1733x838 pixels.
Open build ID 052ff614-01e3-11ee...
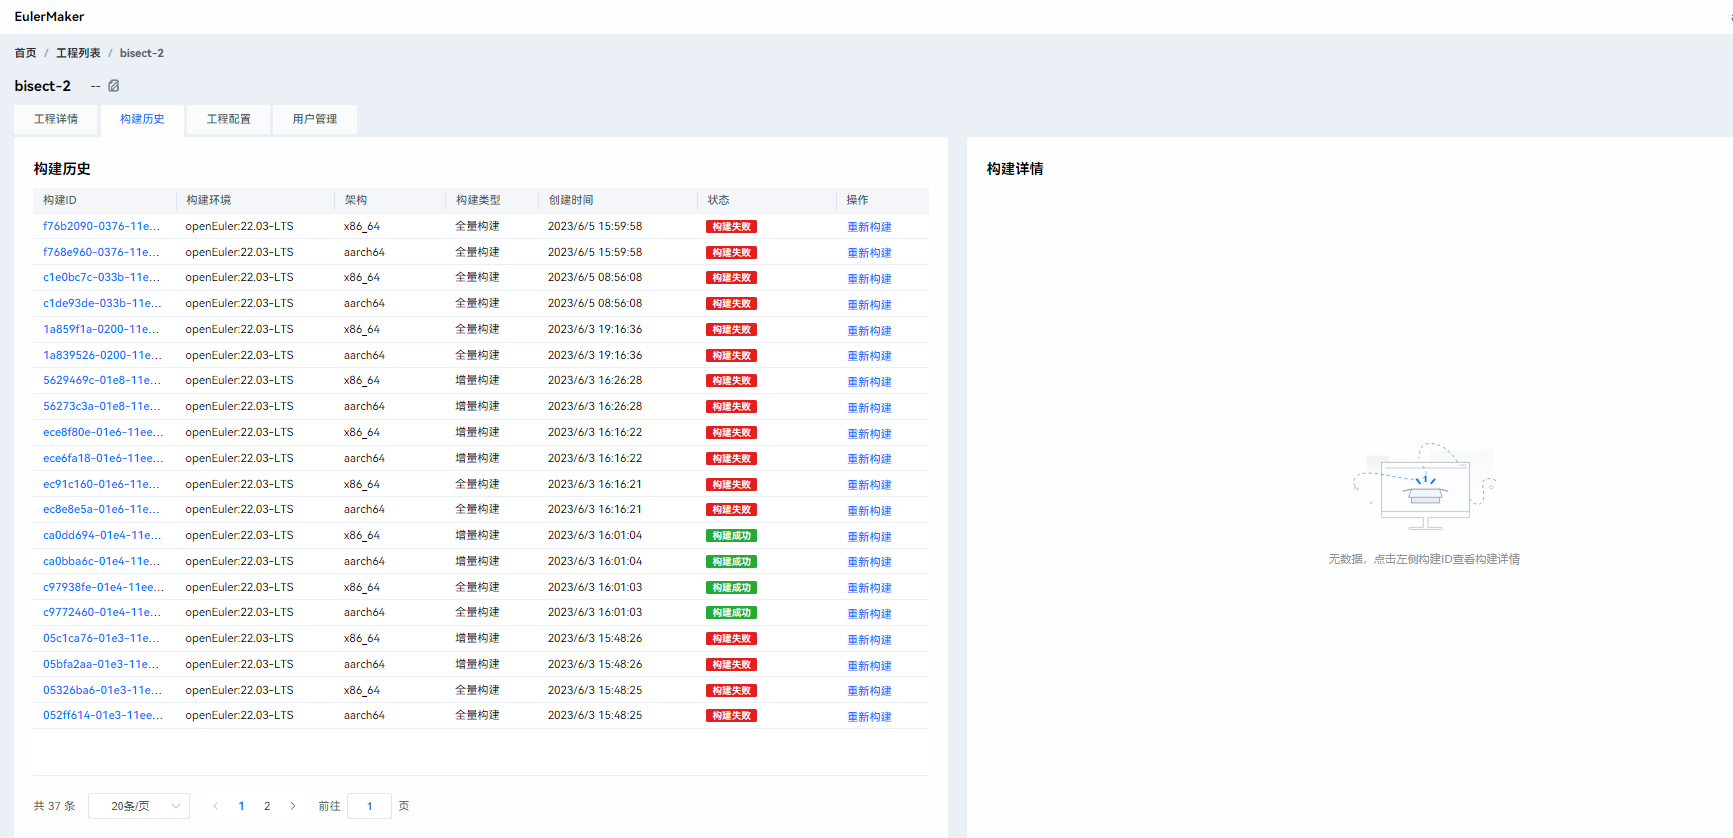click(102, 716)
